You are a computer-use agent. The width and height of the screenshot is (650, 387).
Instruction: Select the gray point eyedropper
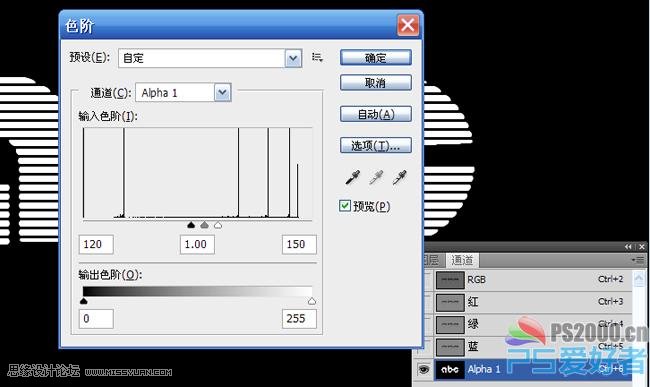point(376,177)
